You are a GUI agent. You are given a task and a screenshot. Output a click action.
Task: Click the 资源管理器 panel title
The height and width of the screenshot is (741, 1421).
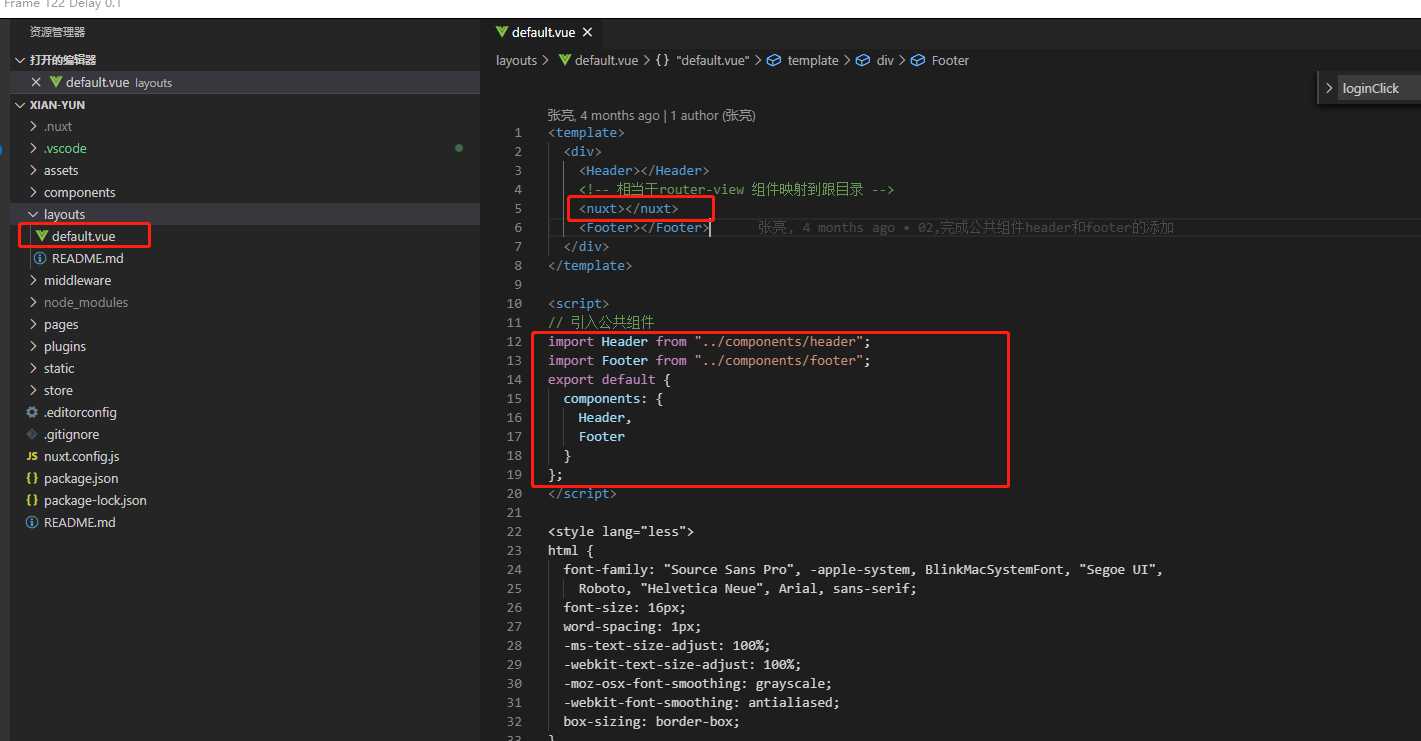click(57, 32)
